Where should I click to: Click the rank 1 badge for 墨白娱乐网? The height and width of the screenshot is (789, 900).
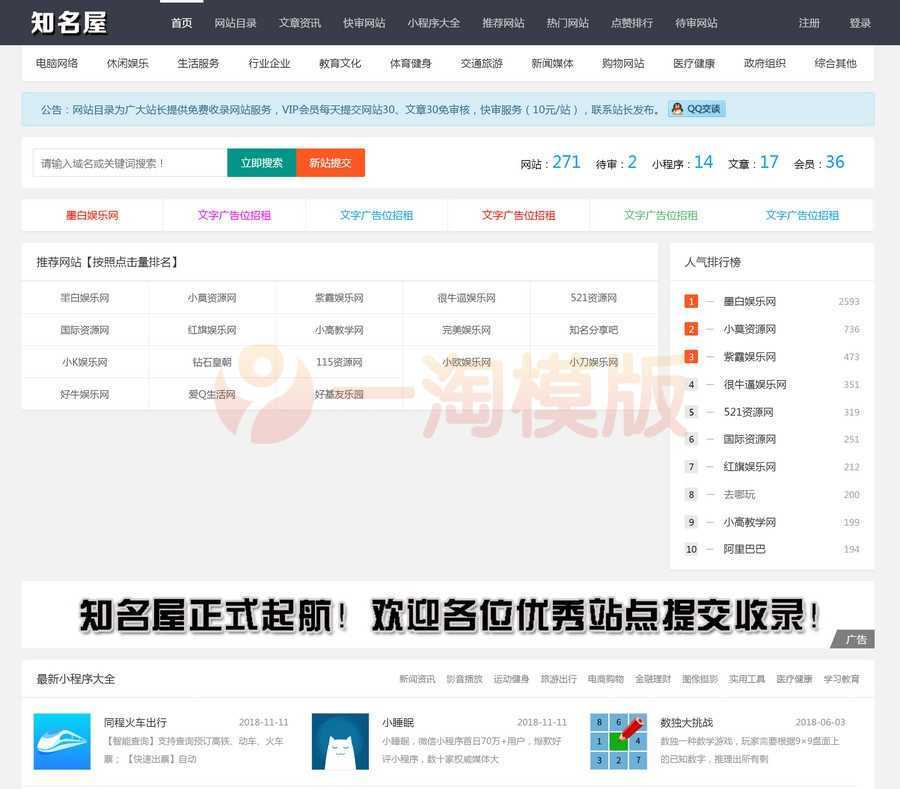[691, 301]
